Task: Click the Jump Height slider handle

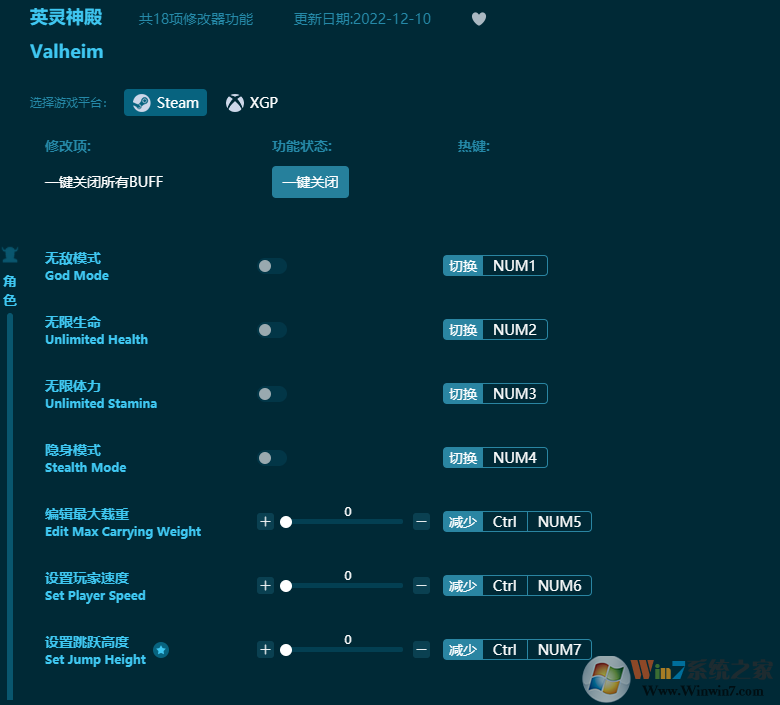Action: point(286,650)
